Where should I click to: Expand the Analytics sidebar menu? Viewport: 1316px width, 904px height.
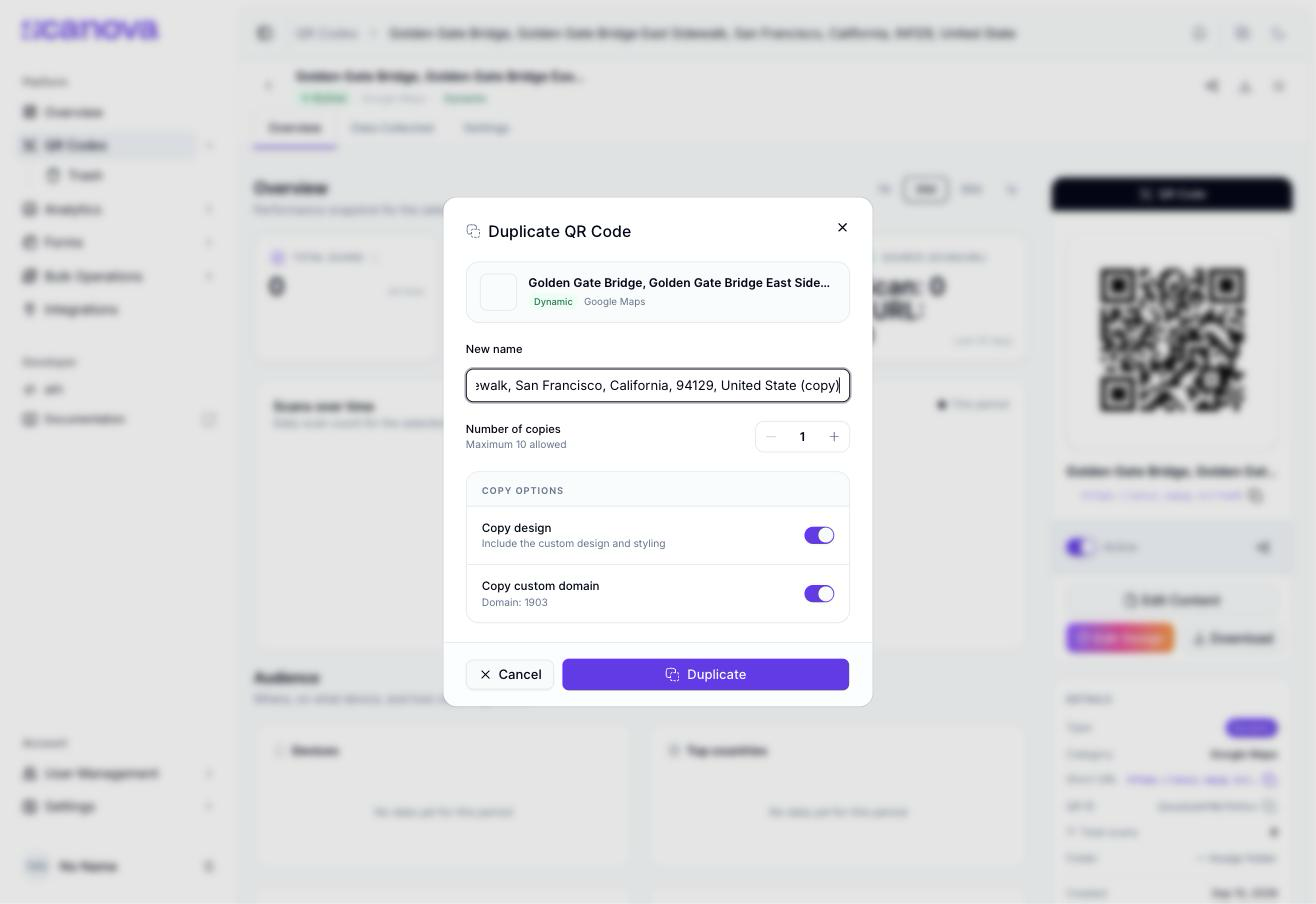[x=209, y=210]
